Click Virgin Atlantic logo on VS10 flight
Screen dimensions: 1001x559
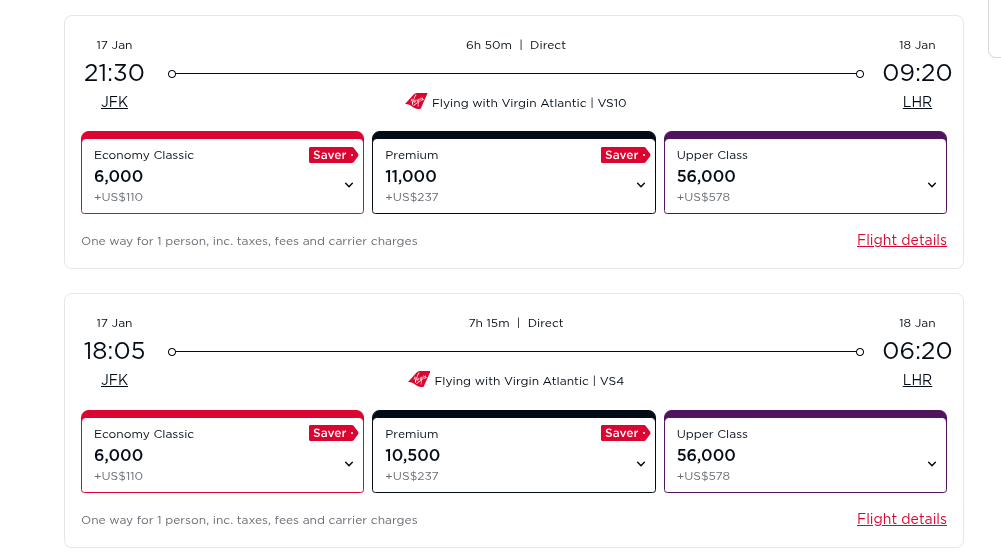pos(416,101)
